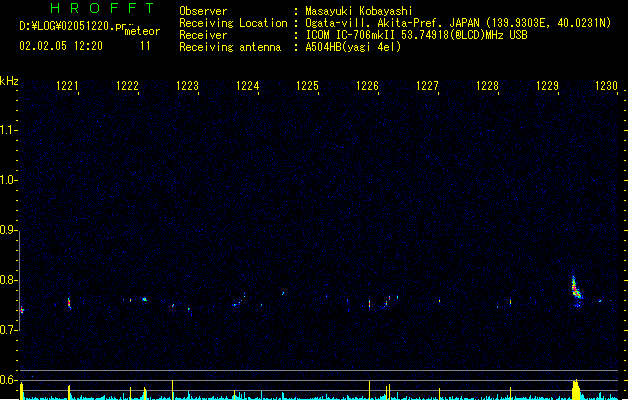
Task: Click the date stamp 02.02.05 12:20
Action: point(61,46)
